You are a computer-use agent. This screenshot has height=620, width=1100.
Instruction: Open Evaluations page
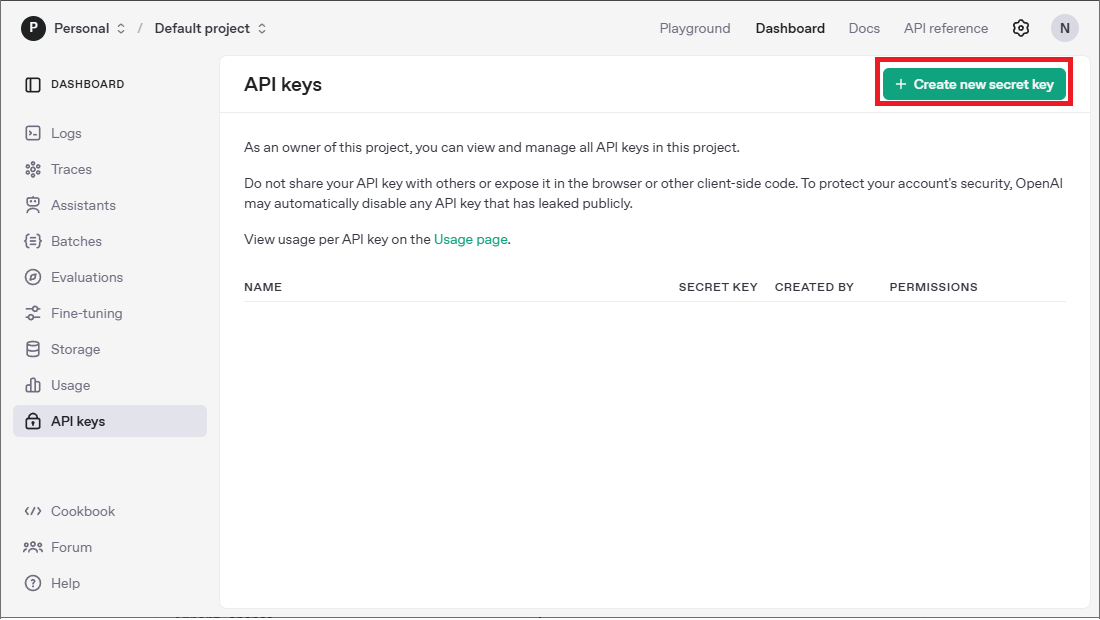87,277
